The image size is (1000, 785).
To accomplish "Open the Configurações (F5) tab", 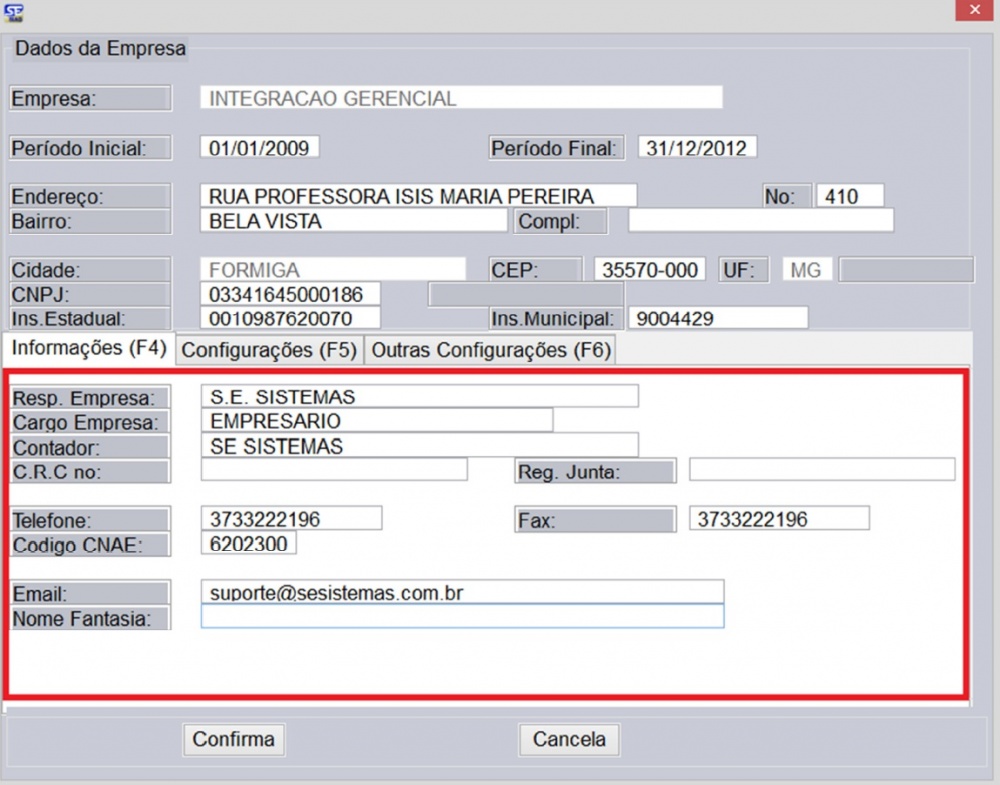I will pos(269,350).
